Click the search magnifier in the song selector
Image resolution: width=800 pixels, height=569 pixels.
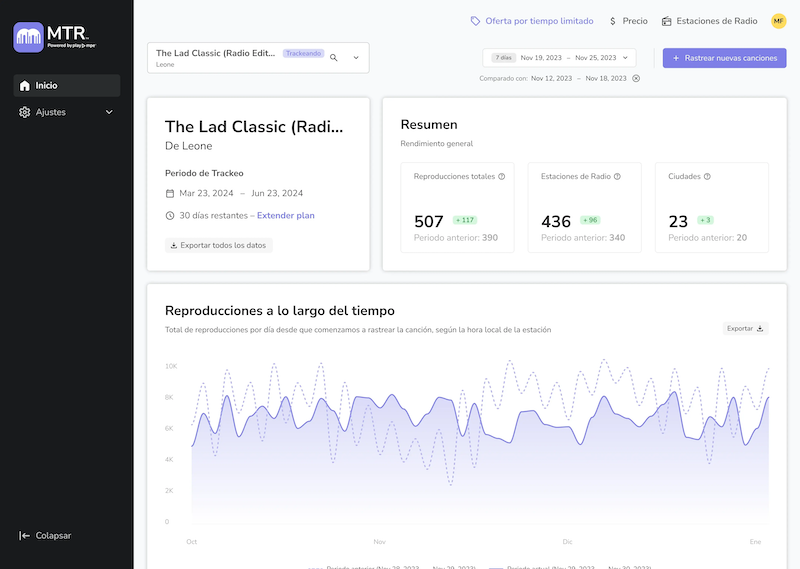coord(334,58)
